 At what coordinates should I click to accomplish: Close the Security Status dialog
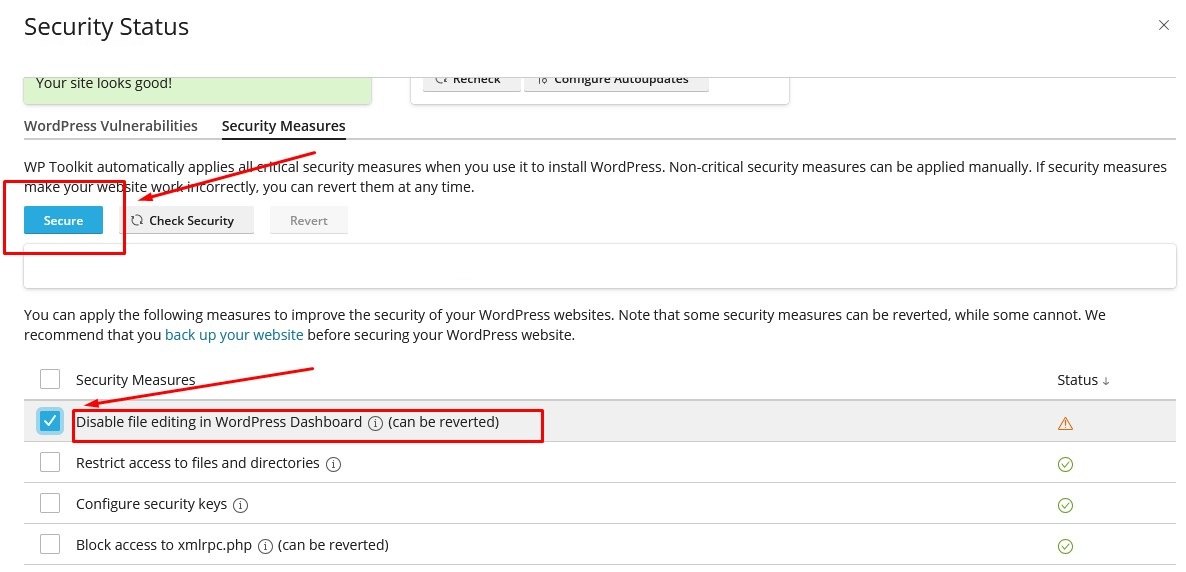click(x=1163, y=25)
